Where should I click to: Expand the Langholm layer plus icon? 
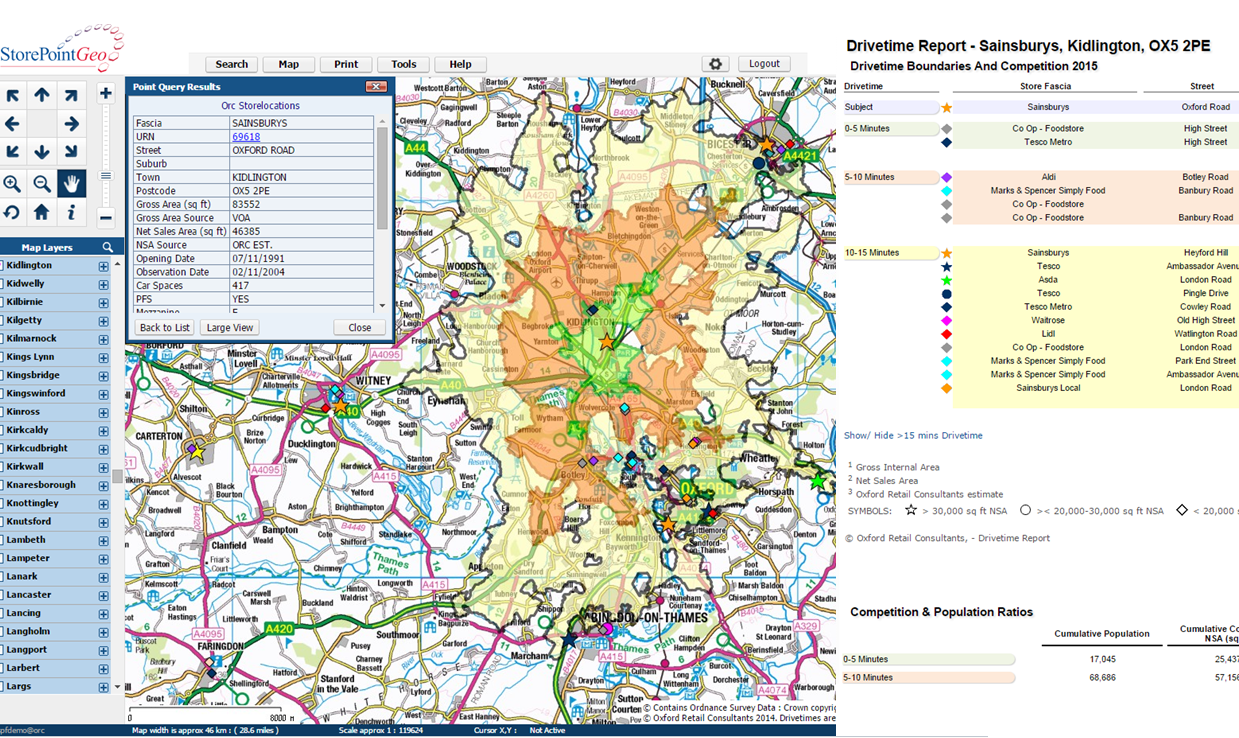103,632
